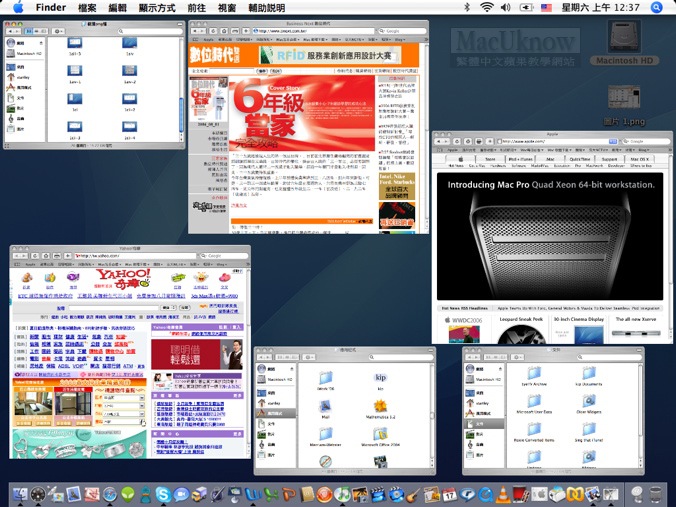Open Microsoft Office 2004 folder
Screen dimensions: 676x507
380,437
